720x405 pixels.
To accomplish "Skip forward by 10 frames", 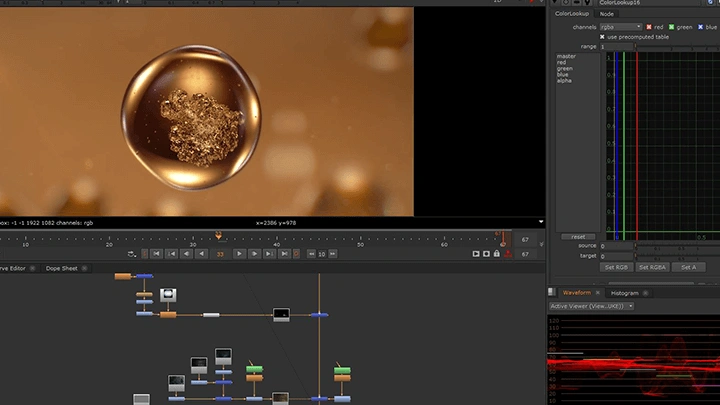I will [x=333, y=254].
